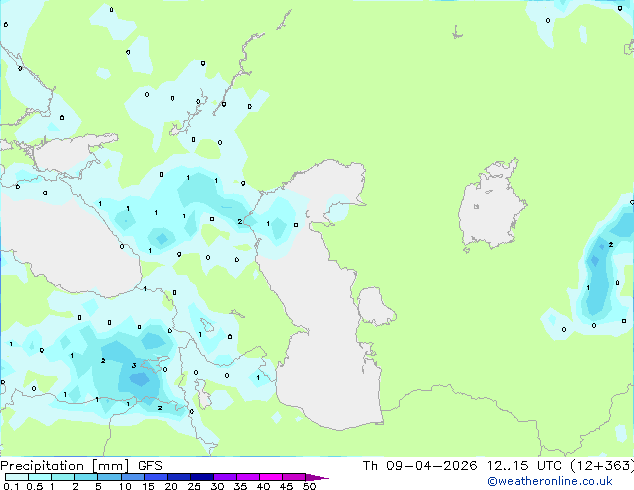Screen dimensions: 634x490
Task: Open the weatheronline.co.uk copyright link
Action: click(x=550, y=481)
